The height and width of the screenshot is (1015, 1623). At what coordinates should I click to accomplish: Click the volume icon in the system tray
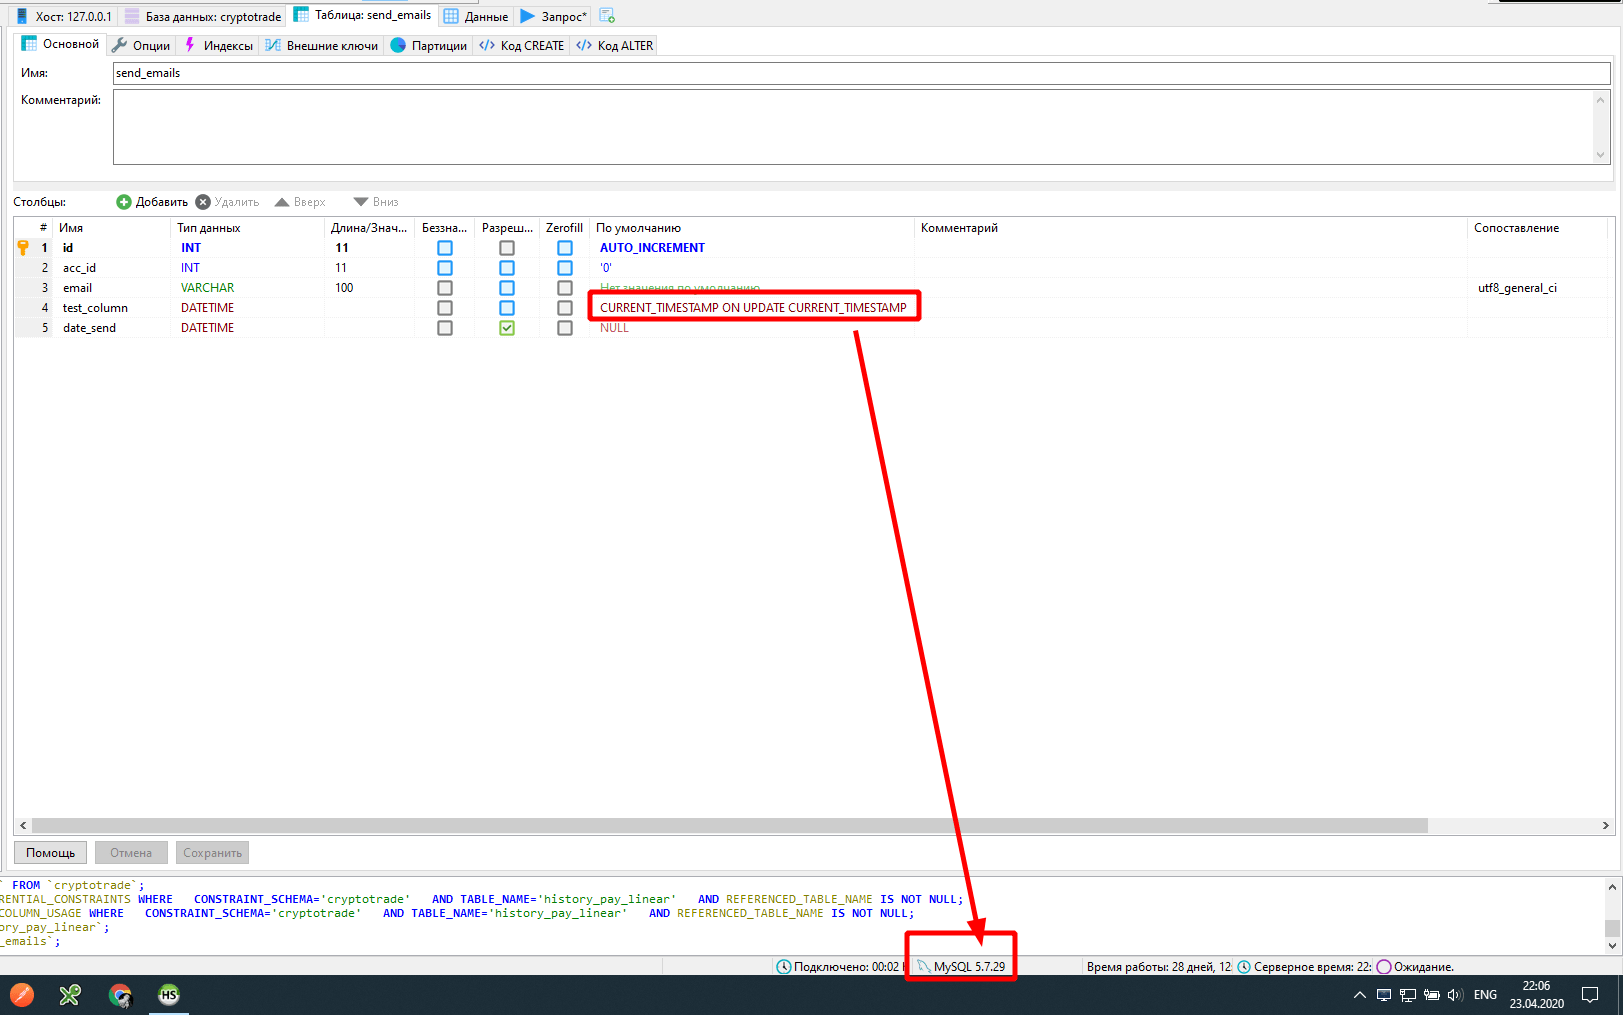tap(1454, 995)
